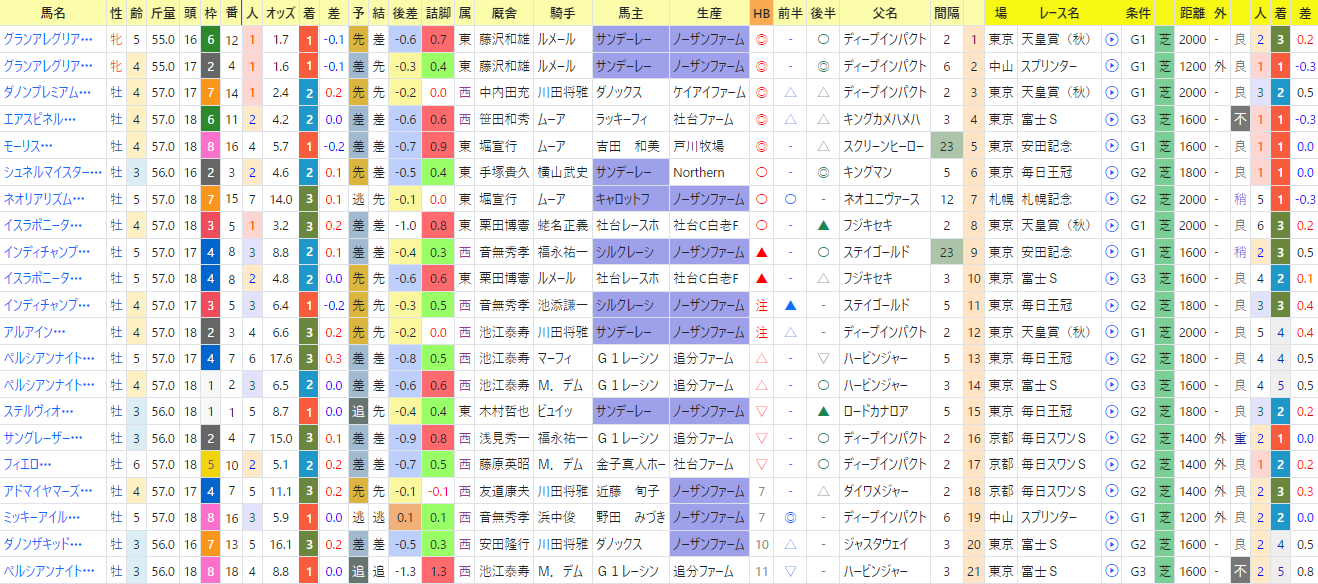This screenshot has height=584, width=1318.
Task: Sort by the レース名 column header
Action: tap(1058, 13)
